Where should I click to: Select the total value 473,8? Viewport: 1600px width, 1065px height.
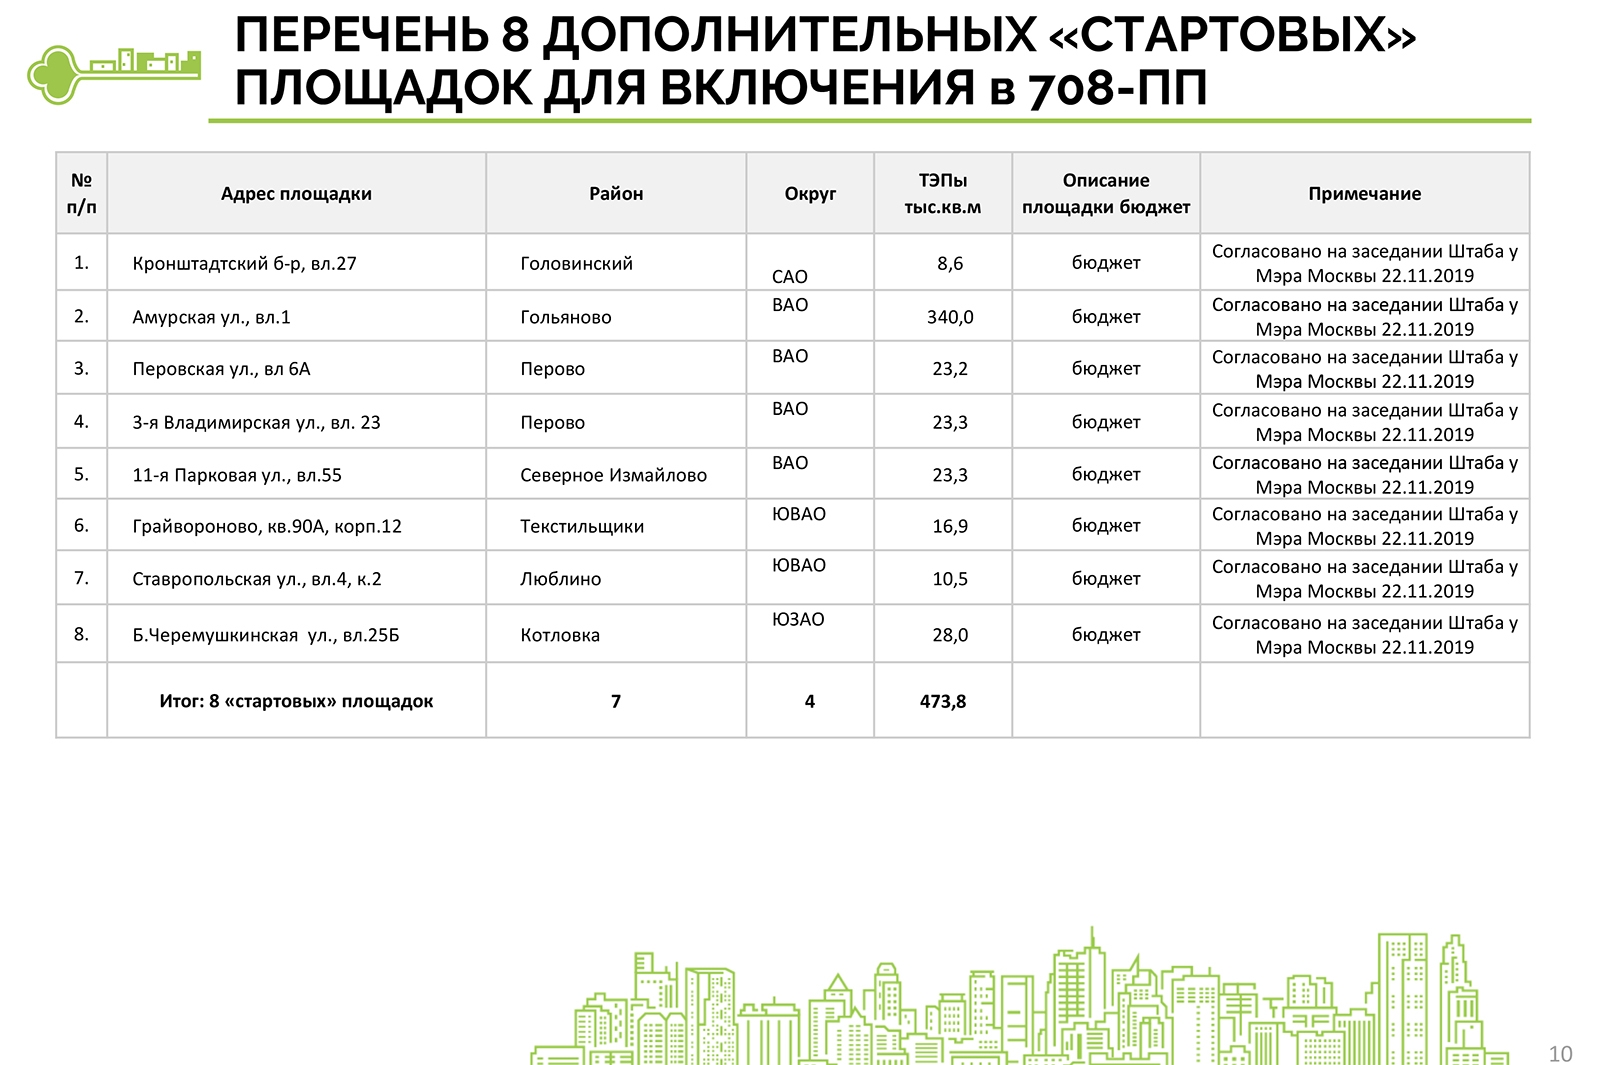coord(942,702)
